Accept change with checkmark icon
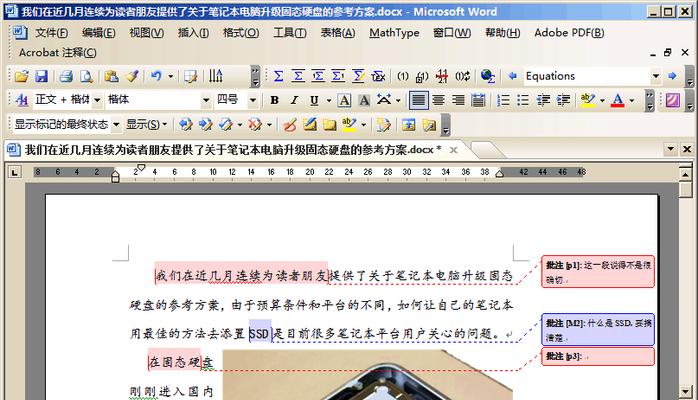 click(x=226, y=125)
